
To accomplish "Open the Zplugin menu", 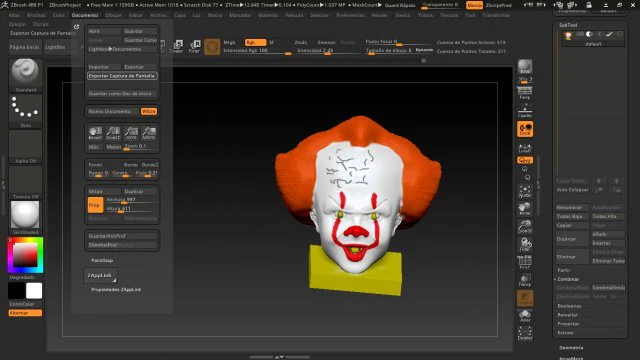I will (17, 24).
